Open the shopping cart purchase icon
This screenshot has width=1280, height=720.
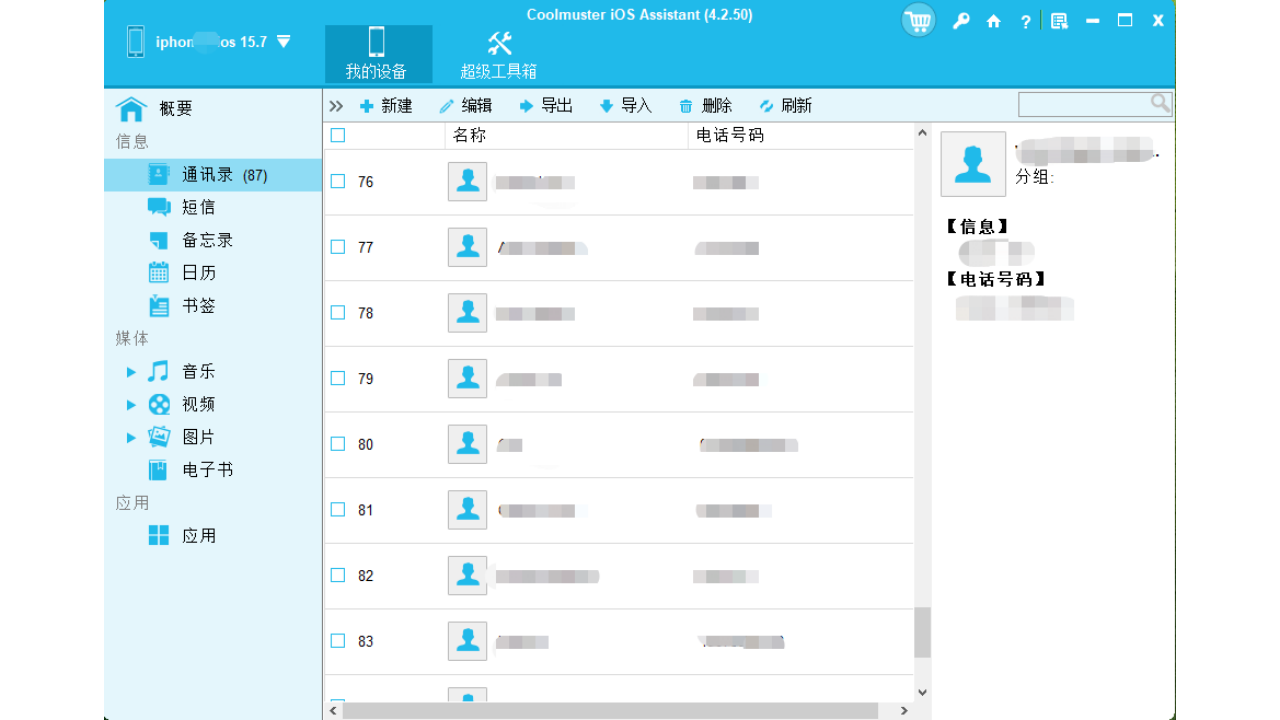pyautogui.click(x=918, y=20)
